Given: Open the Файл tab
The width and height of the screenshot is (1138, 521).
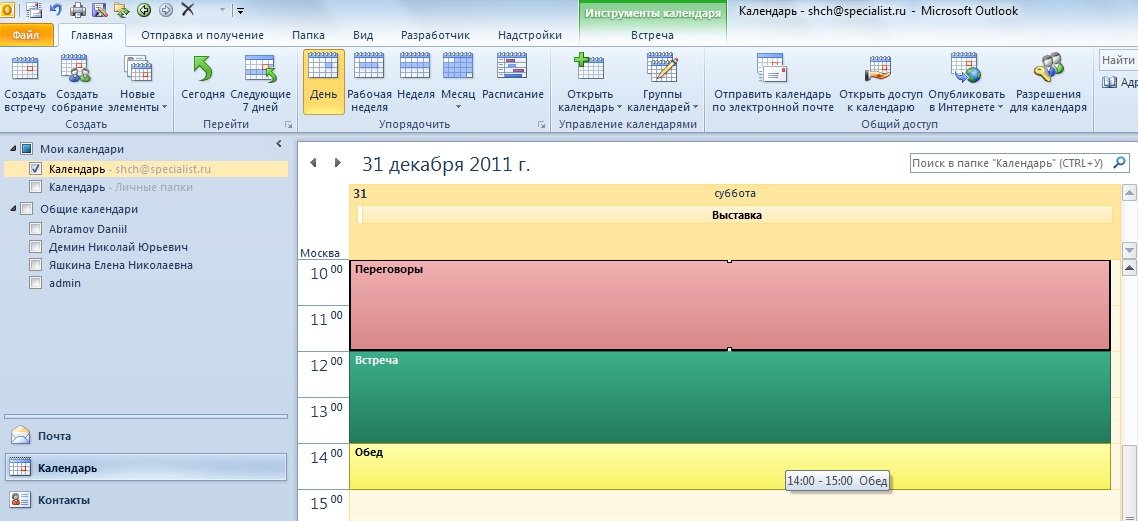Looking at the screenshot, I should [26, 35].
